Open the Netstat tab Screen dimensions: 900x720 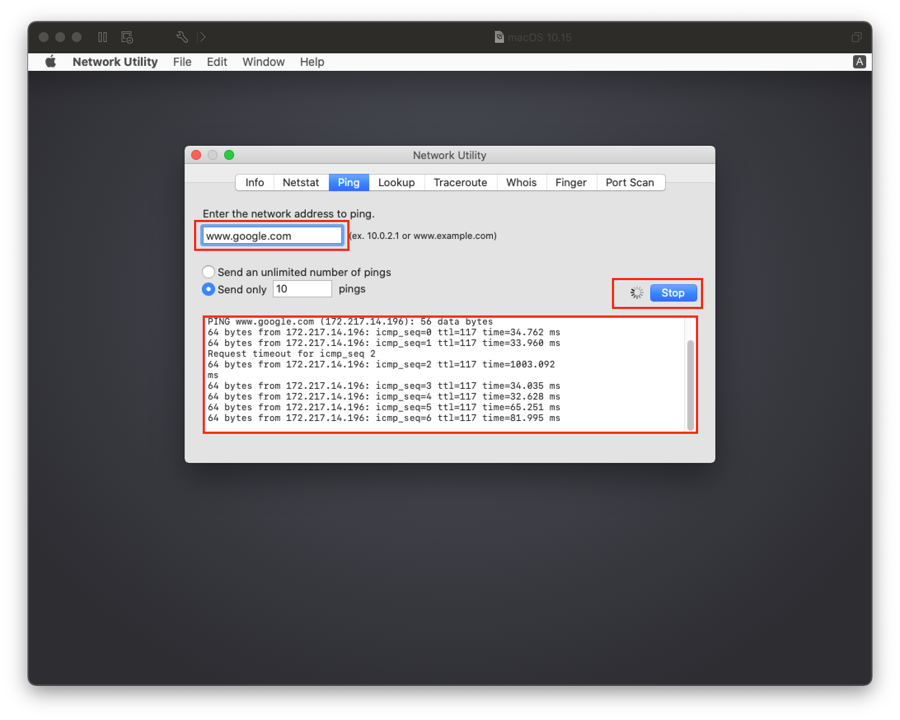pos(301,182)
